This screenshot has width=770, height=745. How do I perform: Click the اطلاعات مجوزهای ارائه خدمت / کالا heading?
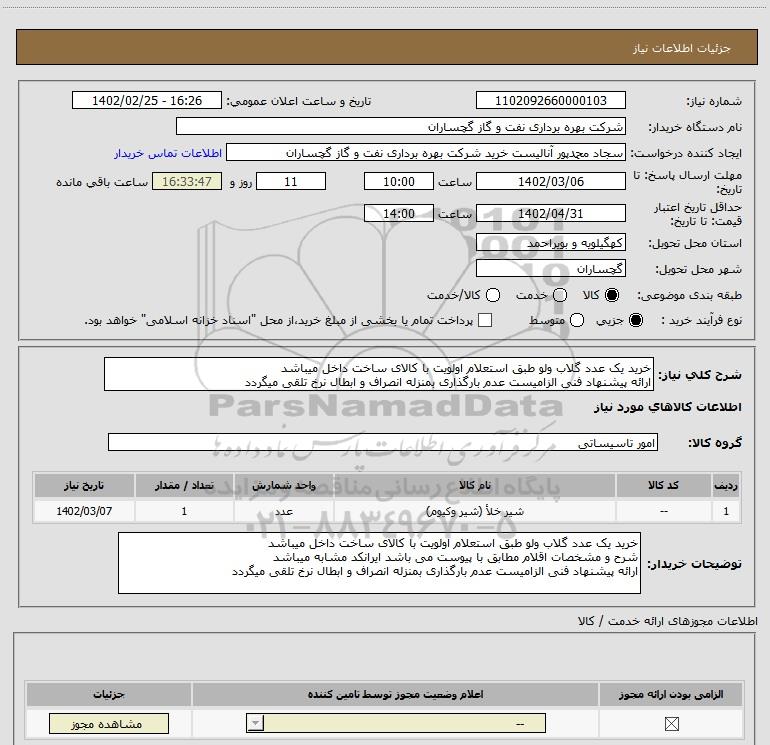[x=667, y=621]
